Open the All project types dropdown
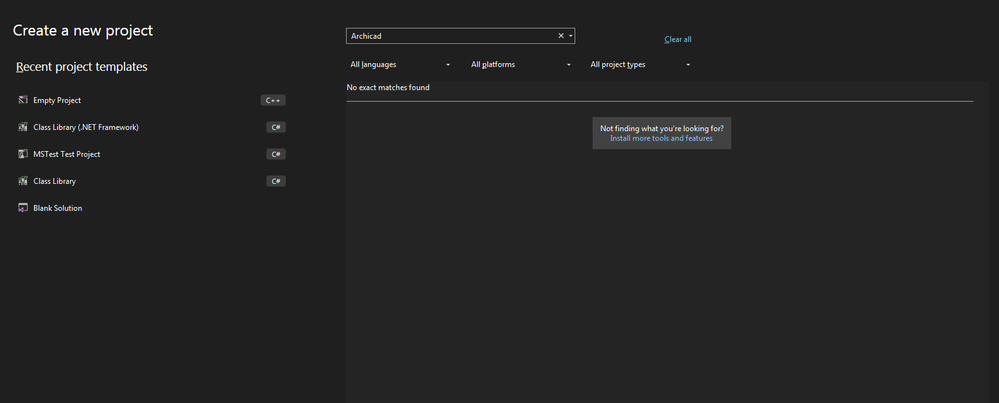 (640, 64)
